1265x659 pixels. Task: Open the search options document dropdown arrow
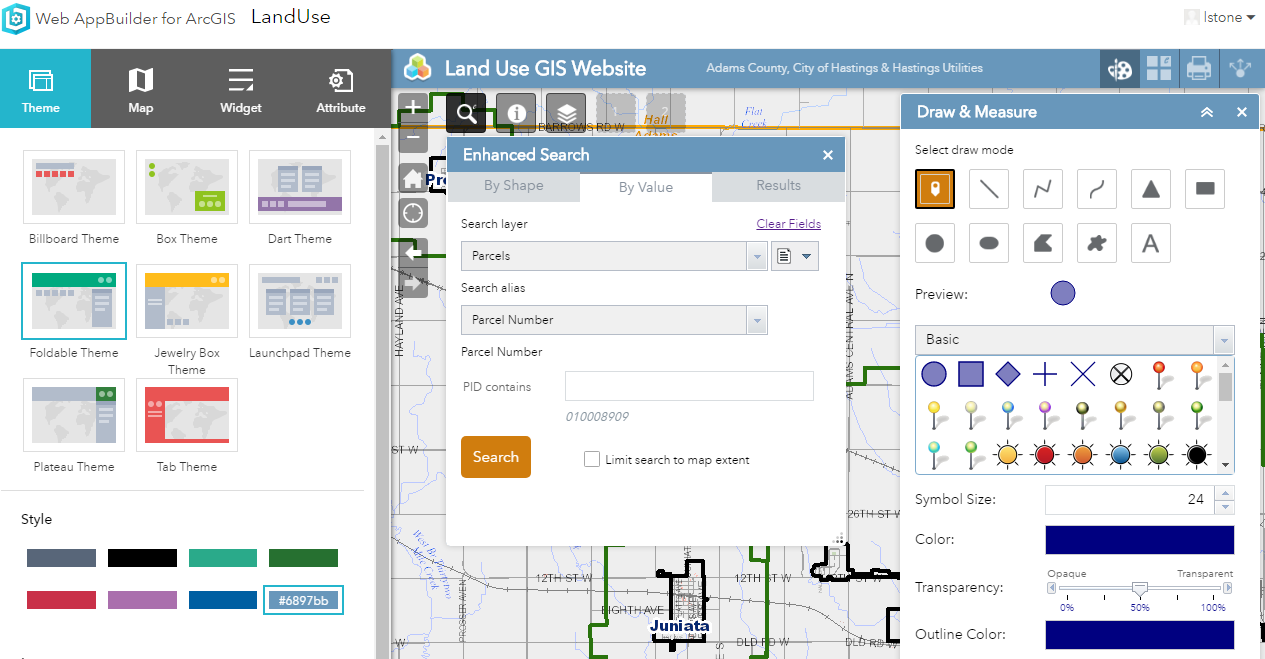pyautogui.click(x=808, y=256)
